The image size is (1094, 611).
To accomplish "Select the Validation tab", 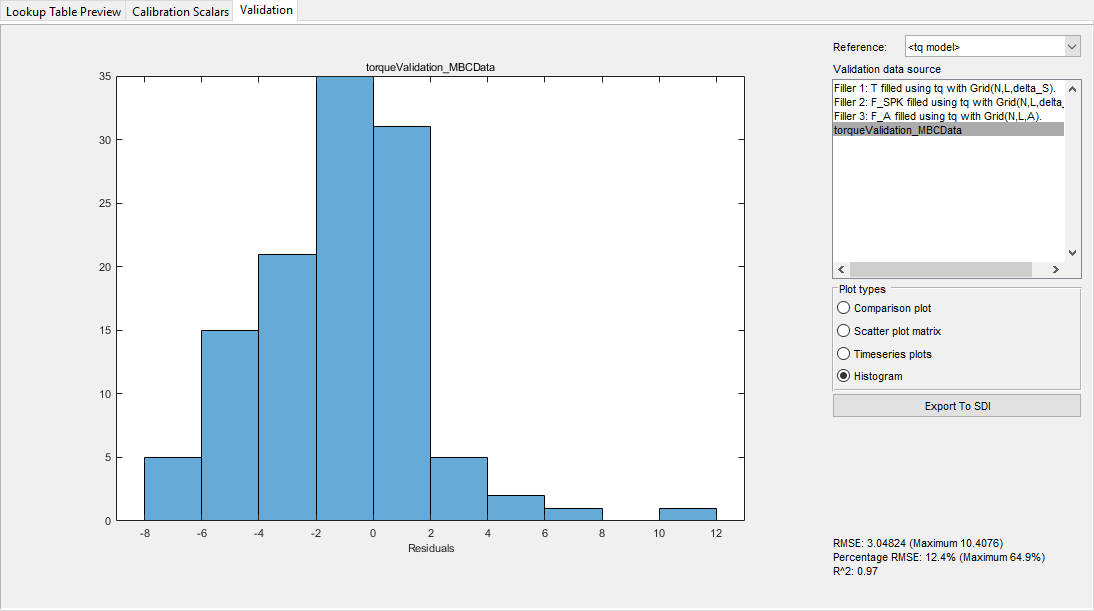I will pos(264,12).
